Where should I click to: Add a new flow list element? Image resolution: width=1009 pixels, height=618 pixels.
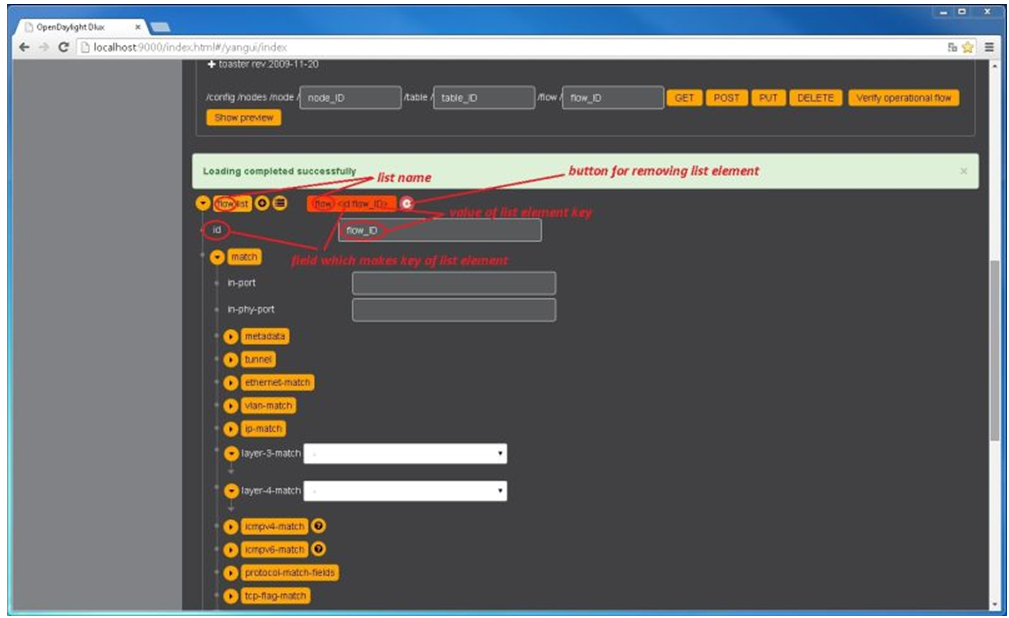262,203
